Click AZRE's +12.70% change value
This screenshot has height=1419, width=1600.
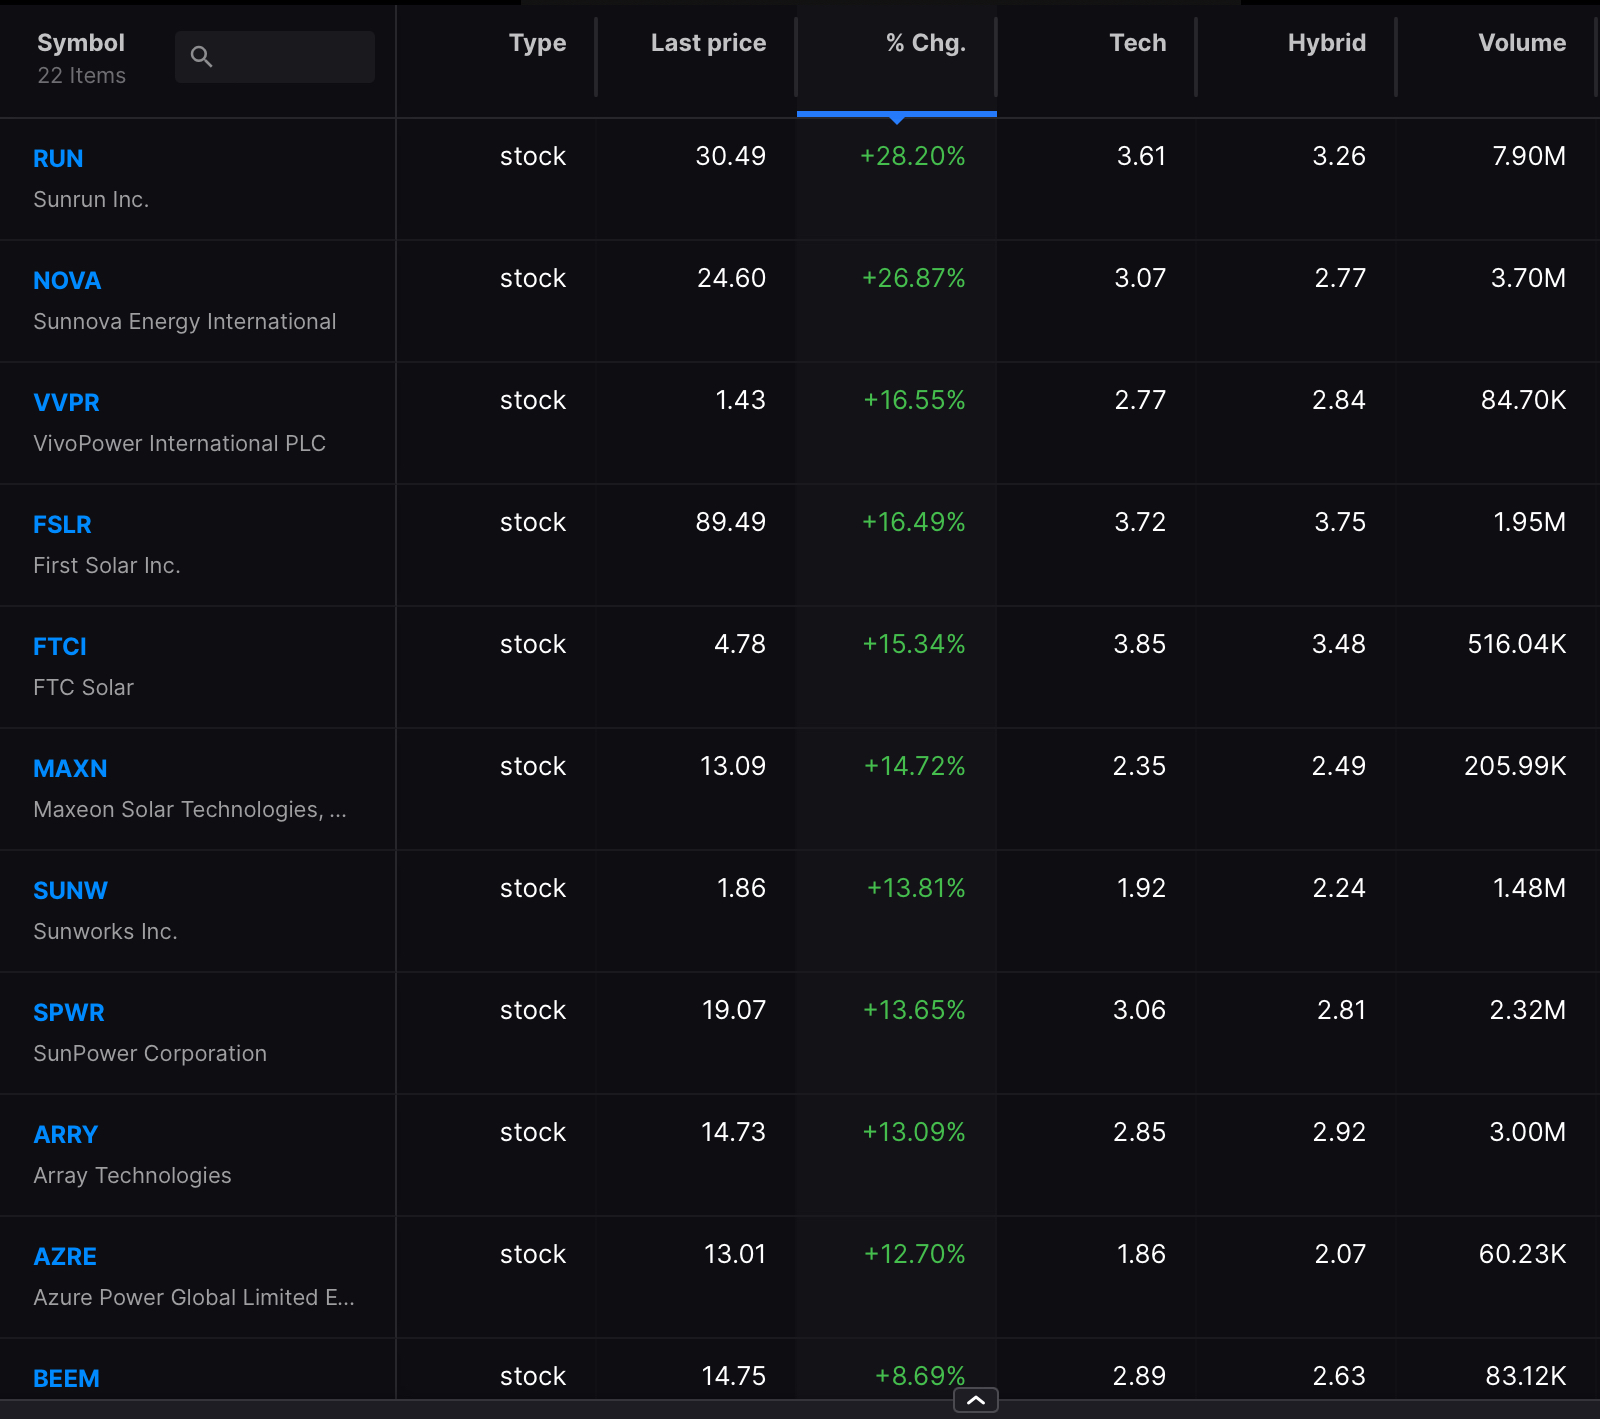[x=915, y=1255]
